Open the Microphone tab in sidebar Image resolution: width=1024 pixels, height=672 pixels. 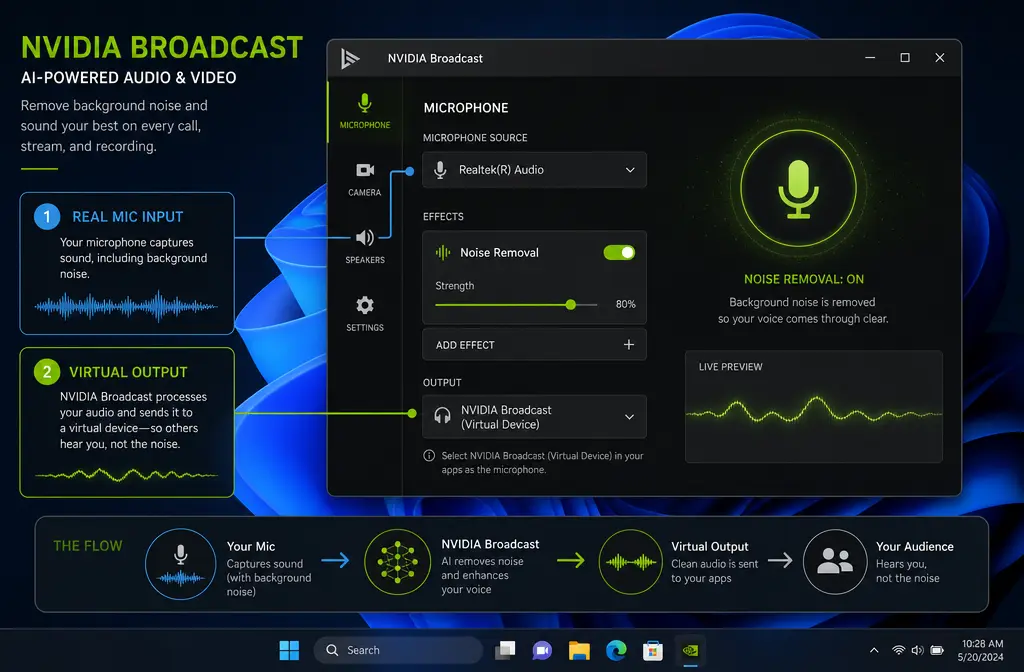click(x=364, y=111)
